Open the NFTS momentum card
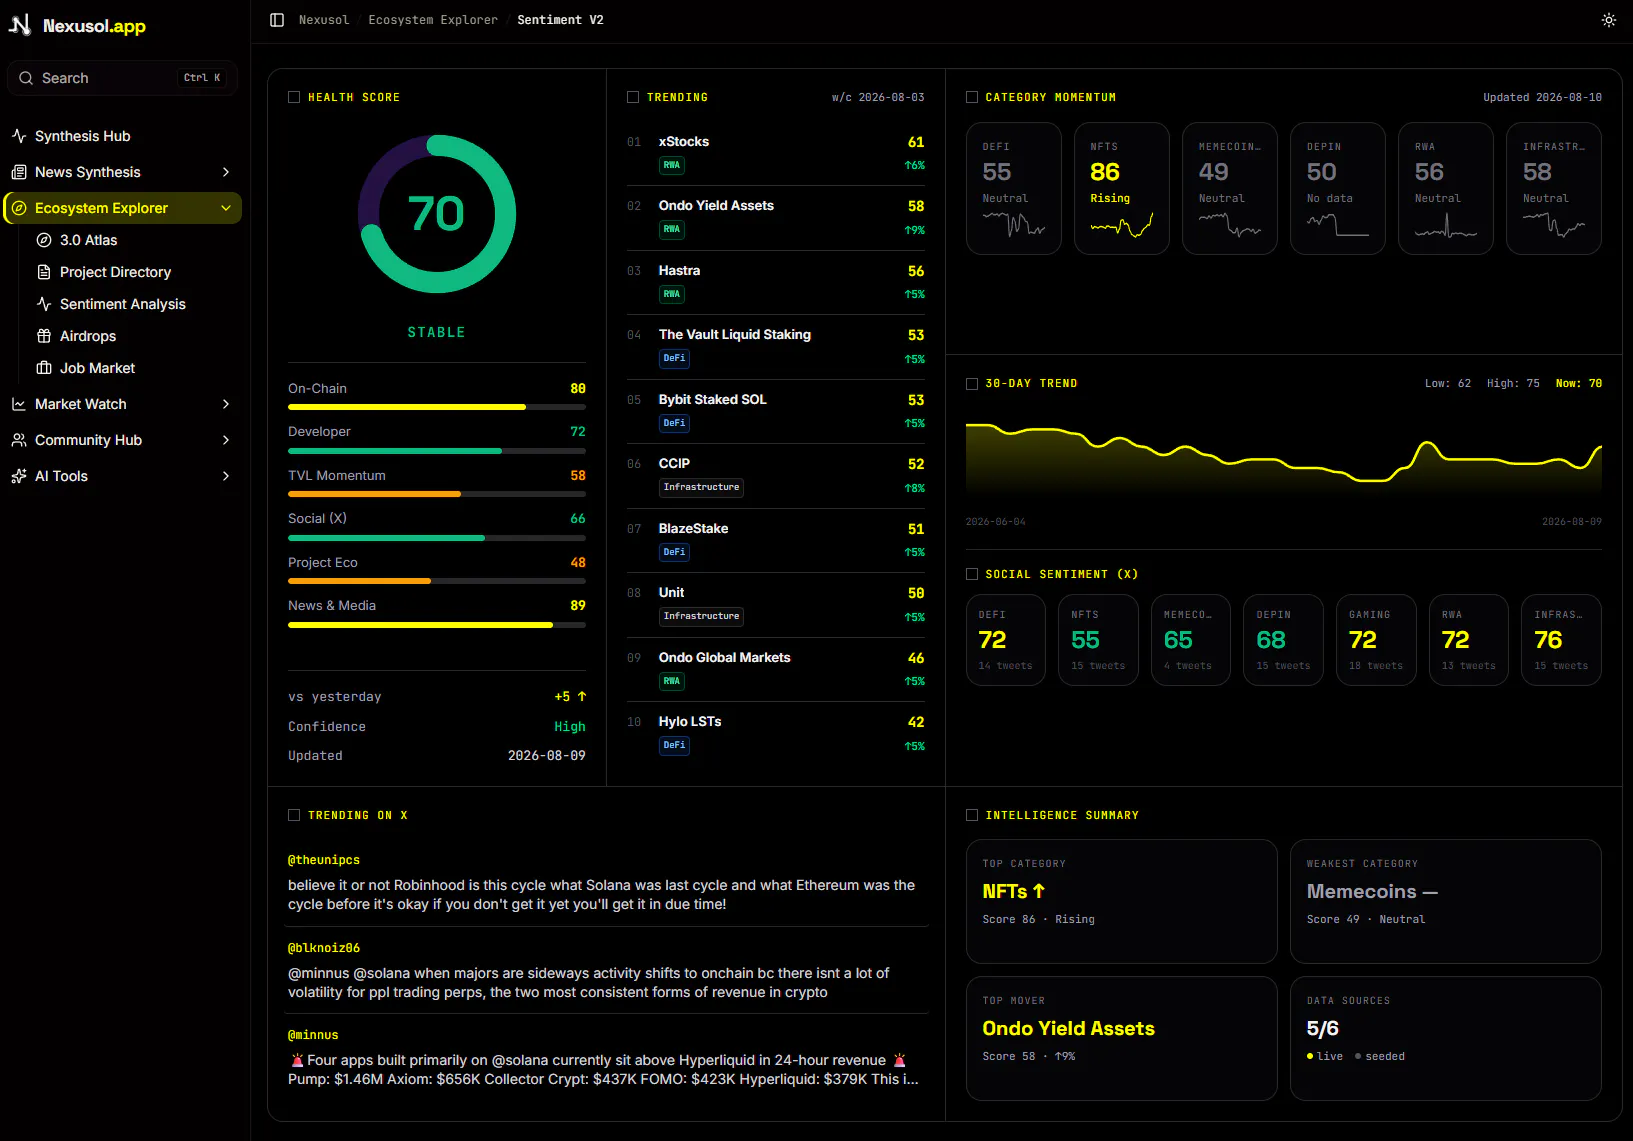Screen dimensions: 1633x1141 pyautogui.click(x=1122, y=188)
